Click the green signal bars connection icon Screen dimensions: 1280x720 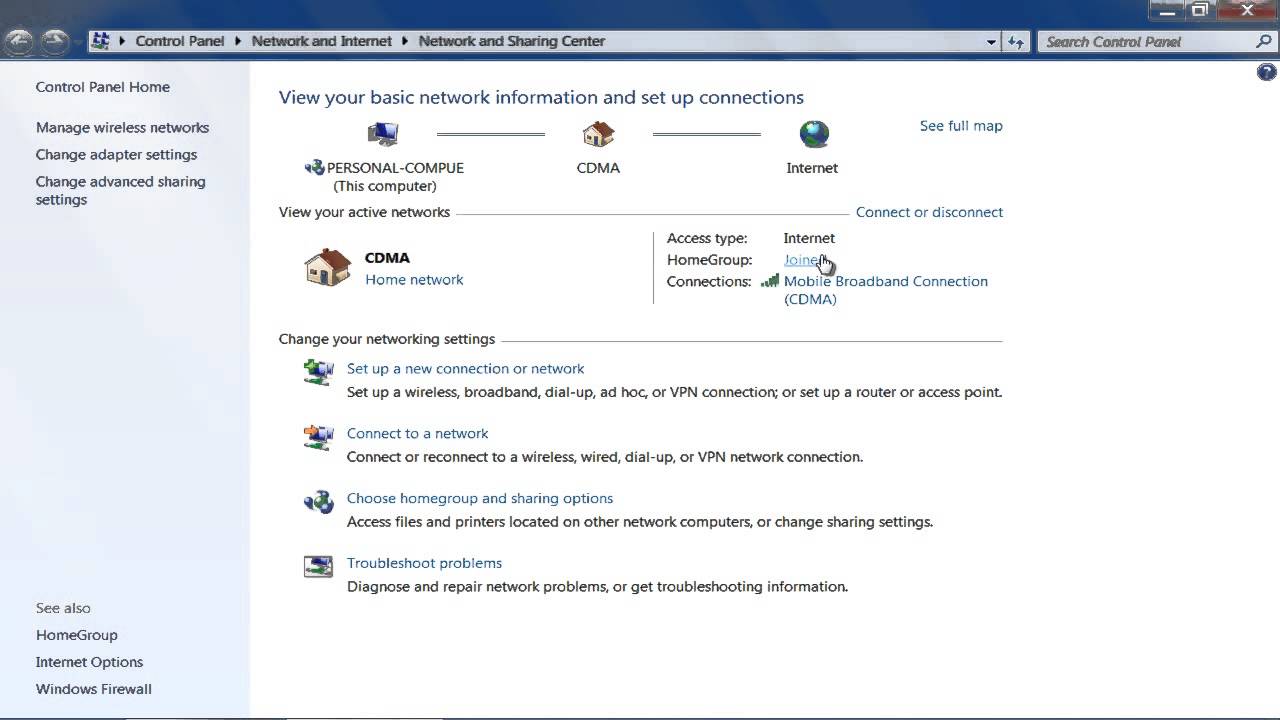point(770,281)
